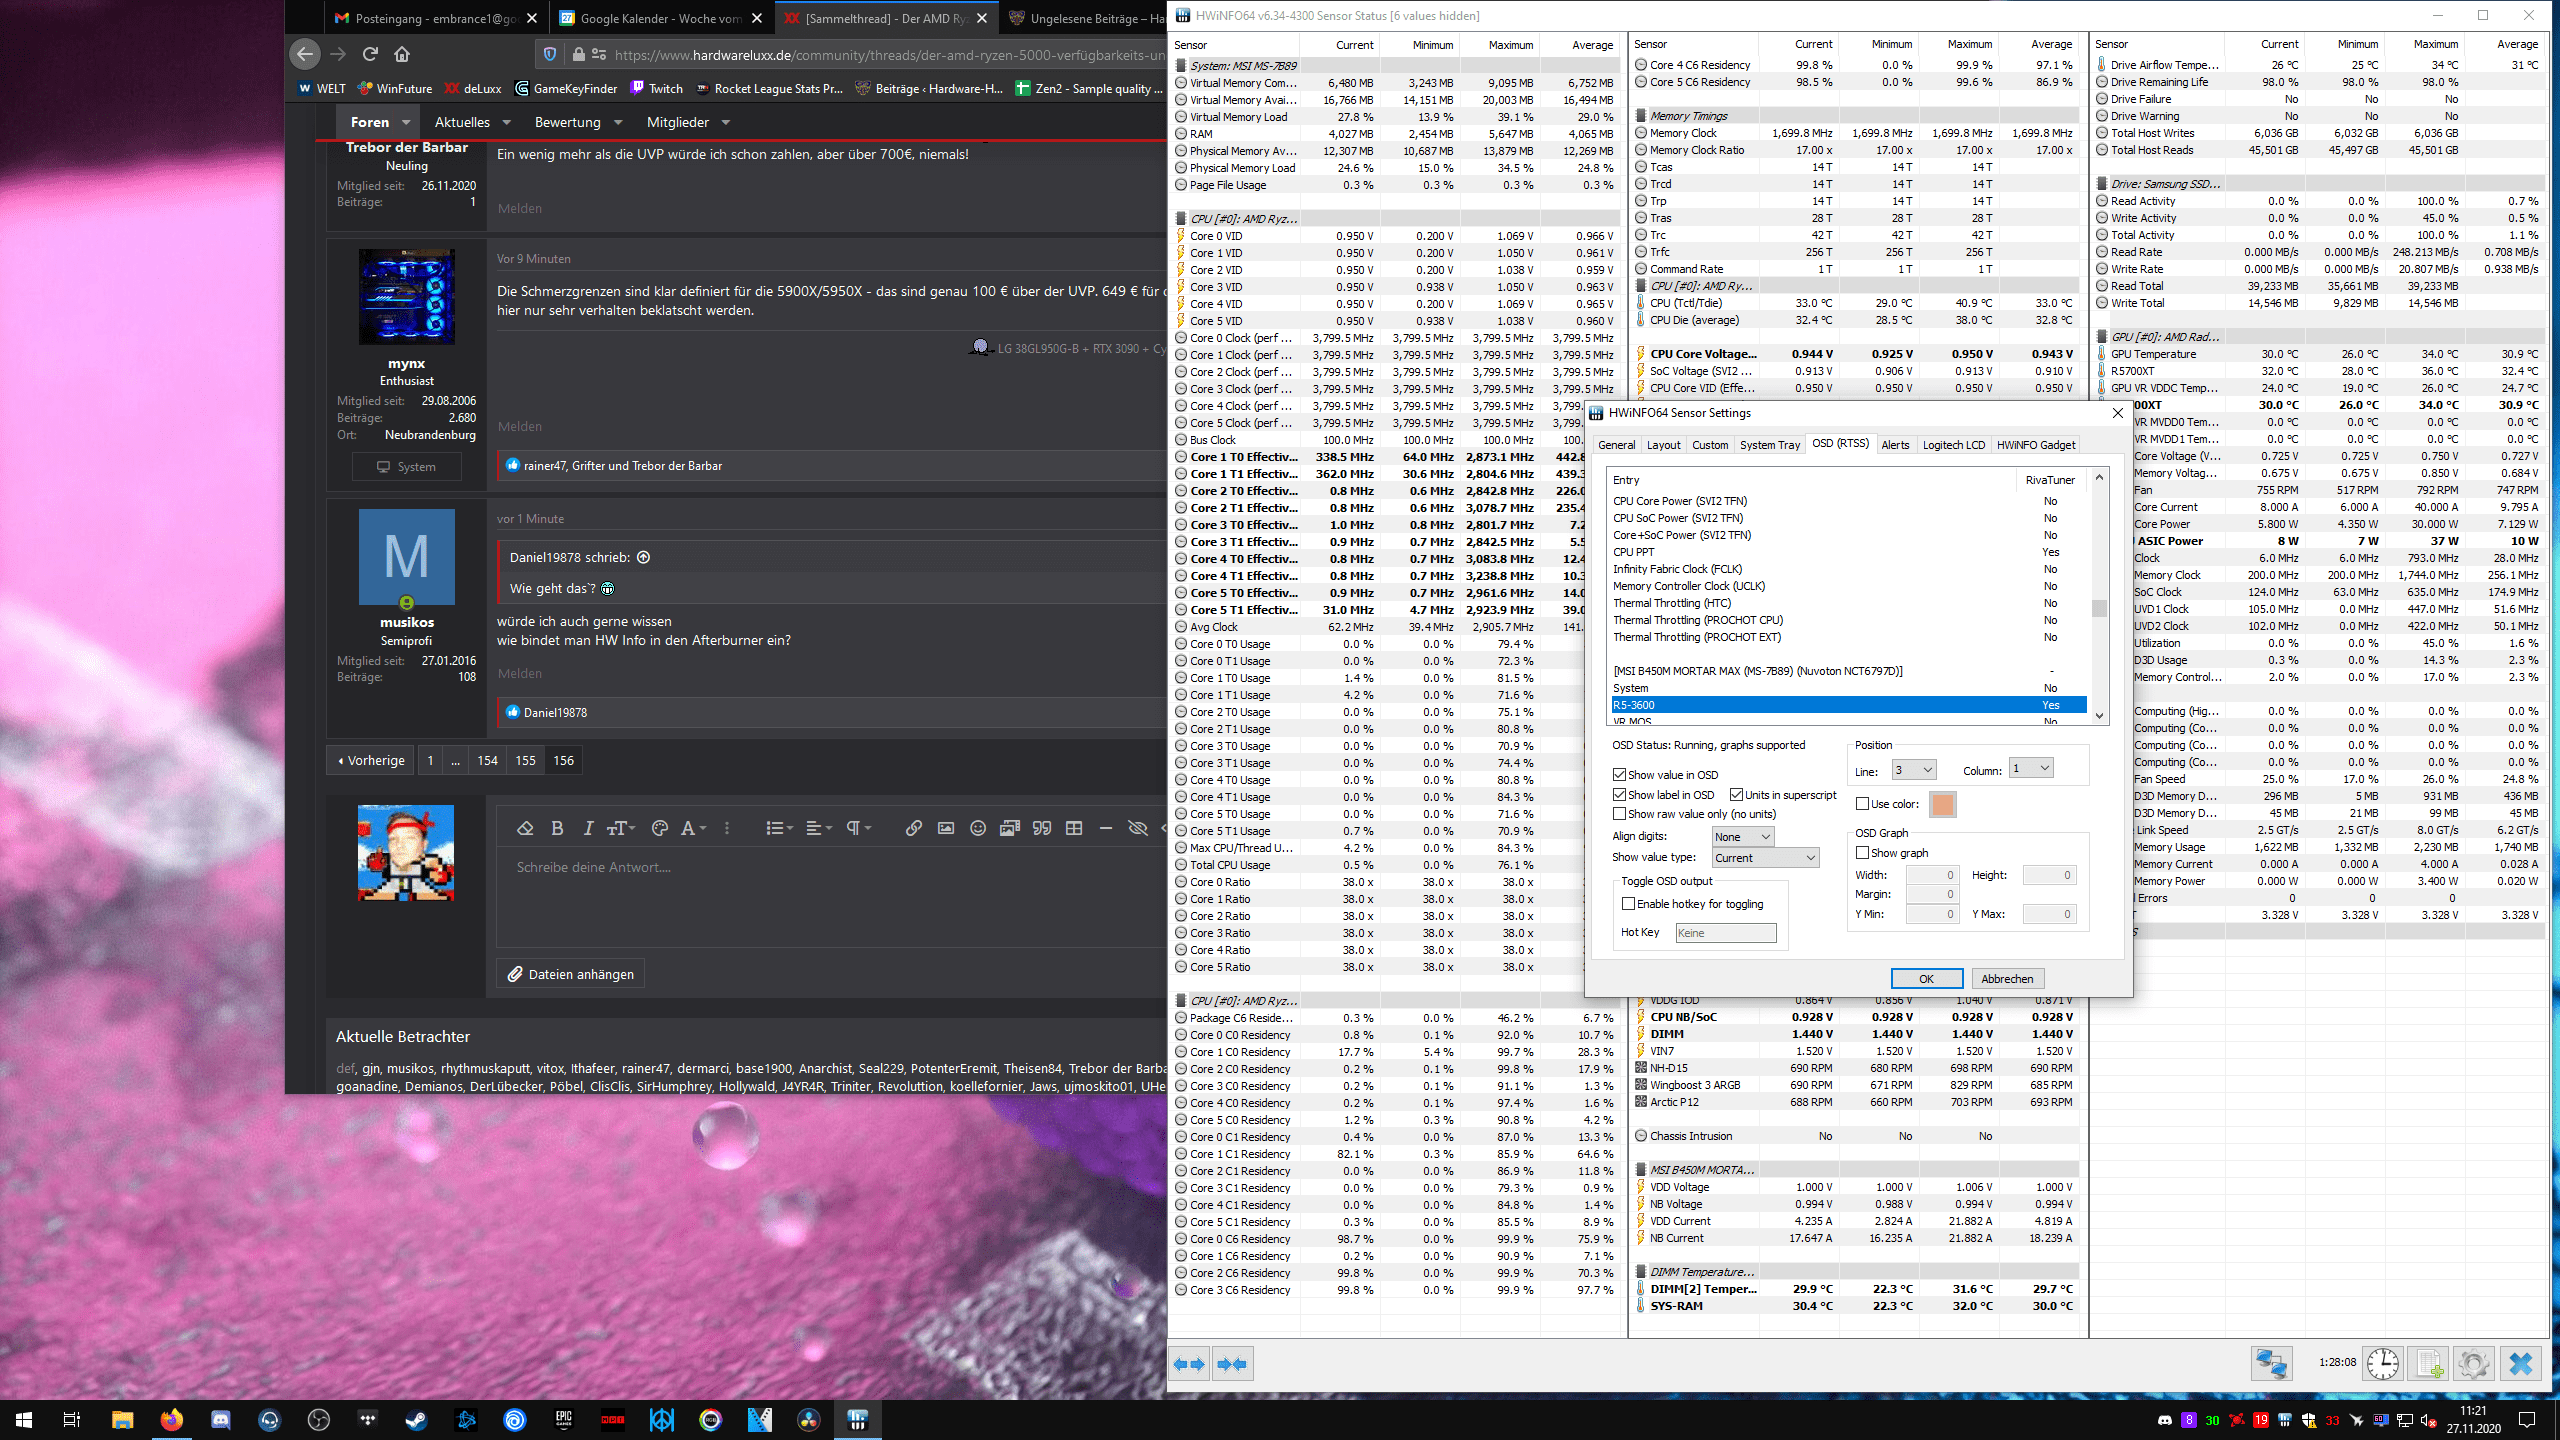Click the collapse columns arrows button in HWiNFO
This screenshot has width=2560, height=1440.
(x=1232, y=1364)
